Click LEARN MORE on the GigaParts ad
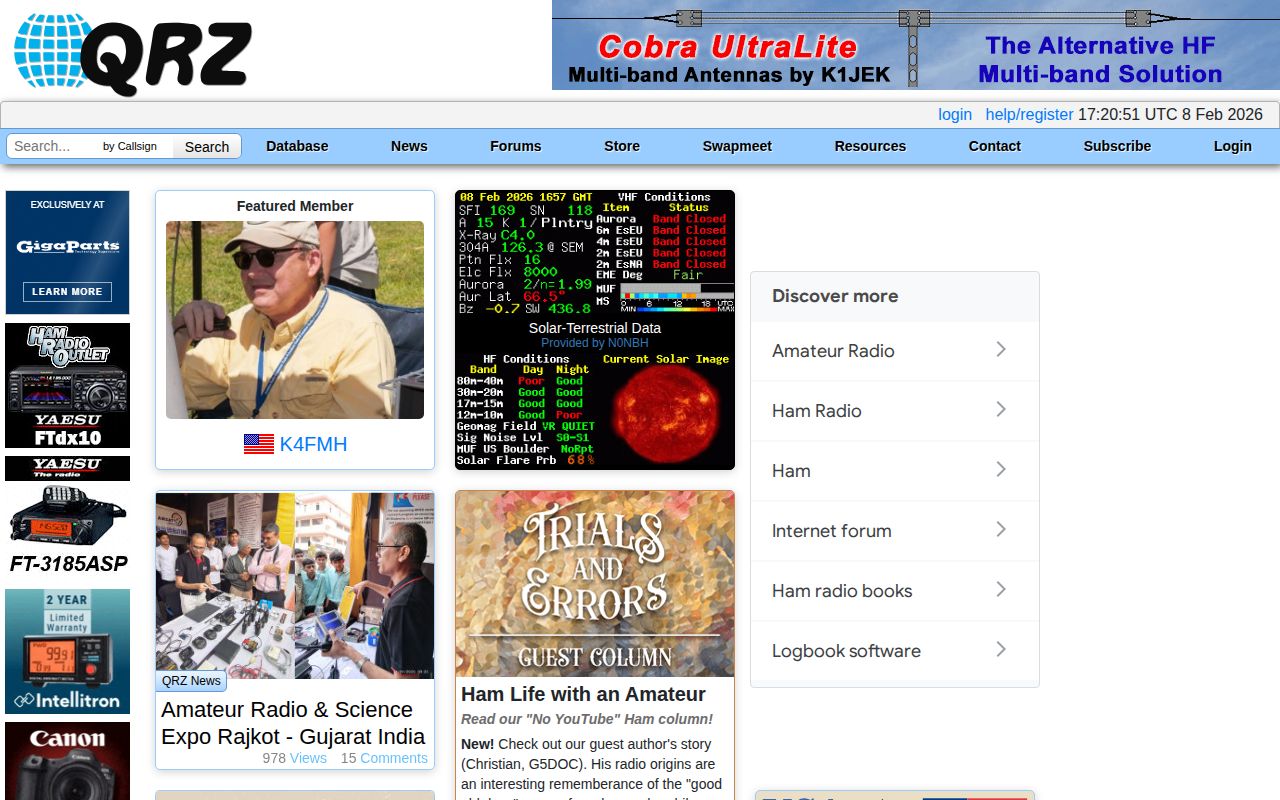This screenshot has height=800, width=1280. [x=67, y=291]
